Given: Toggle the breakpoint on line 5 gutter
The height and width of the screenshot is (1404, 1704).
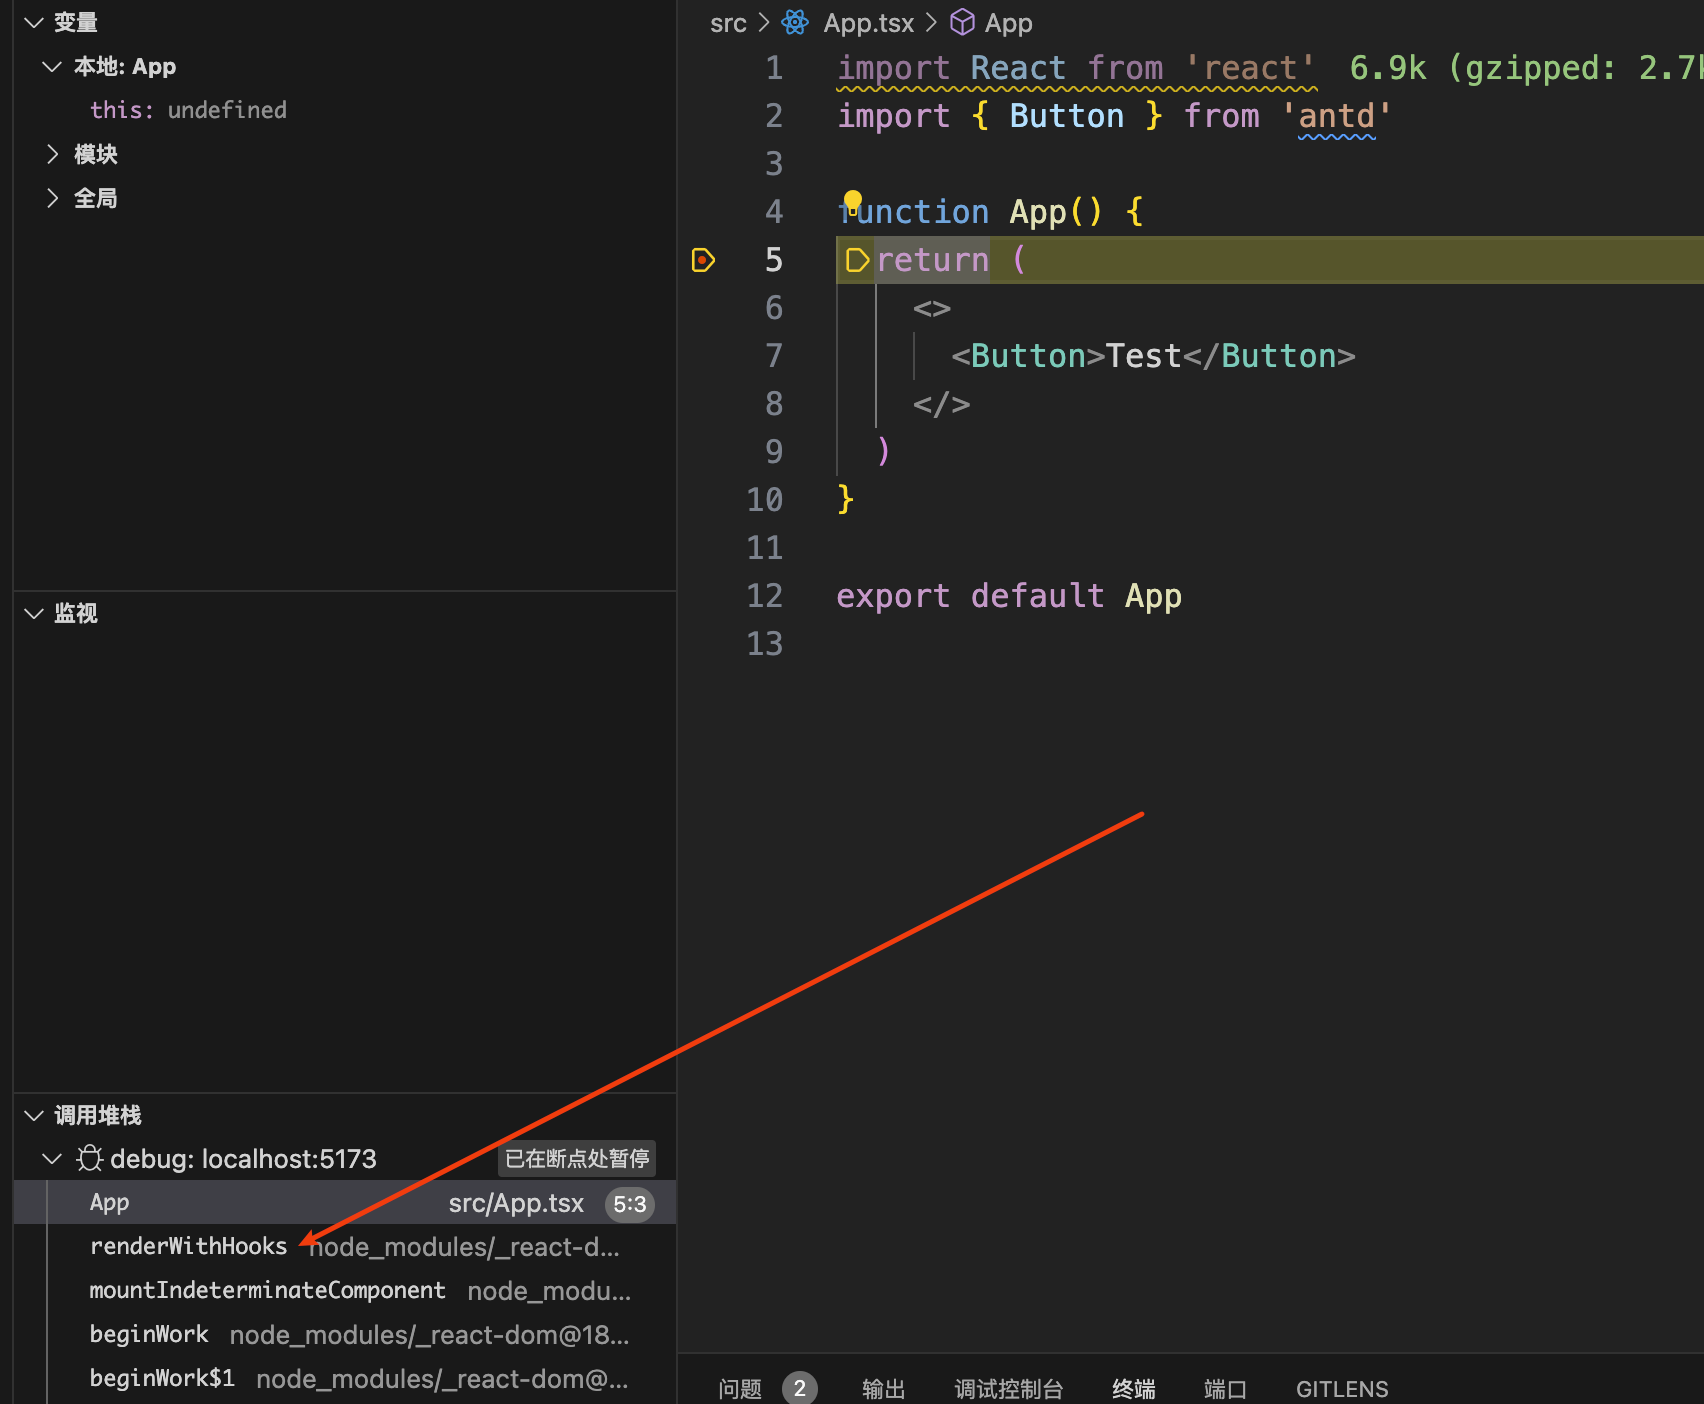Looking at the screenshot, I should pos(703,260).
